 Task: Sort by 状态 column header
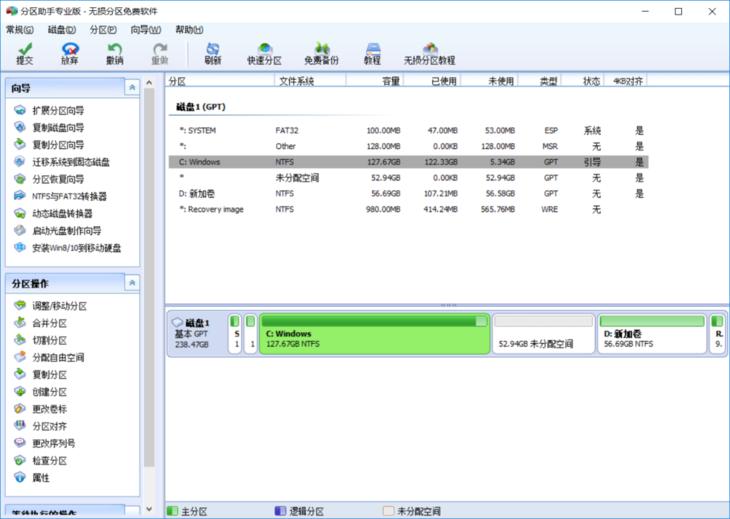583,81
